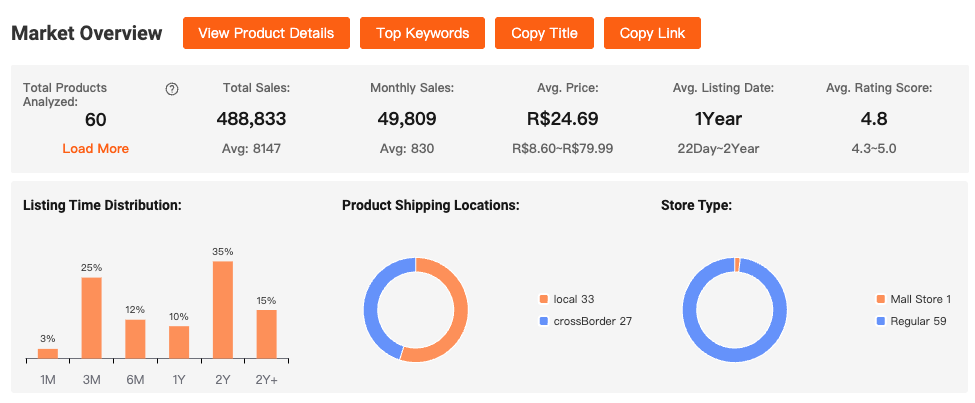
Task: Click the Total Sales value 488,833
Action: point(251,119)
